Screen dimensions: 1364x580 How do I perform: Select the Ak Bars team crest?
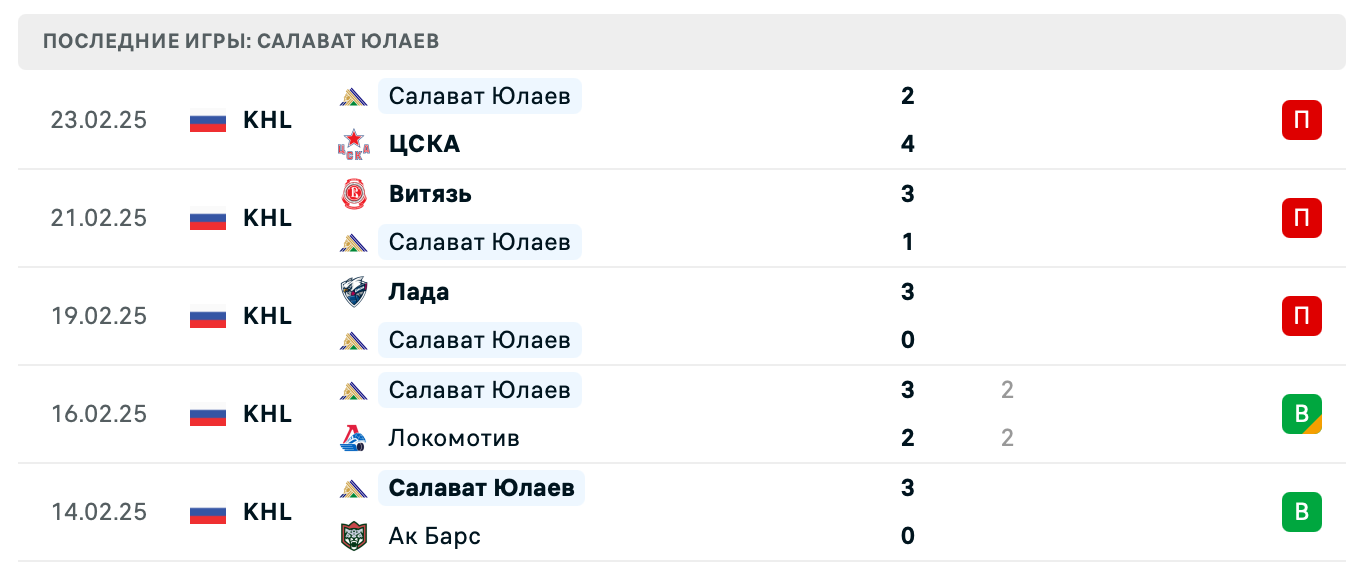click(354, 536)
